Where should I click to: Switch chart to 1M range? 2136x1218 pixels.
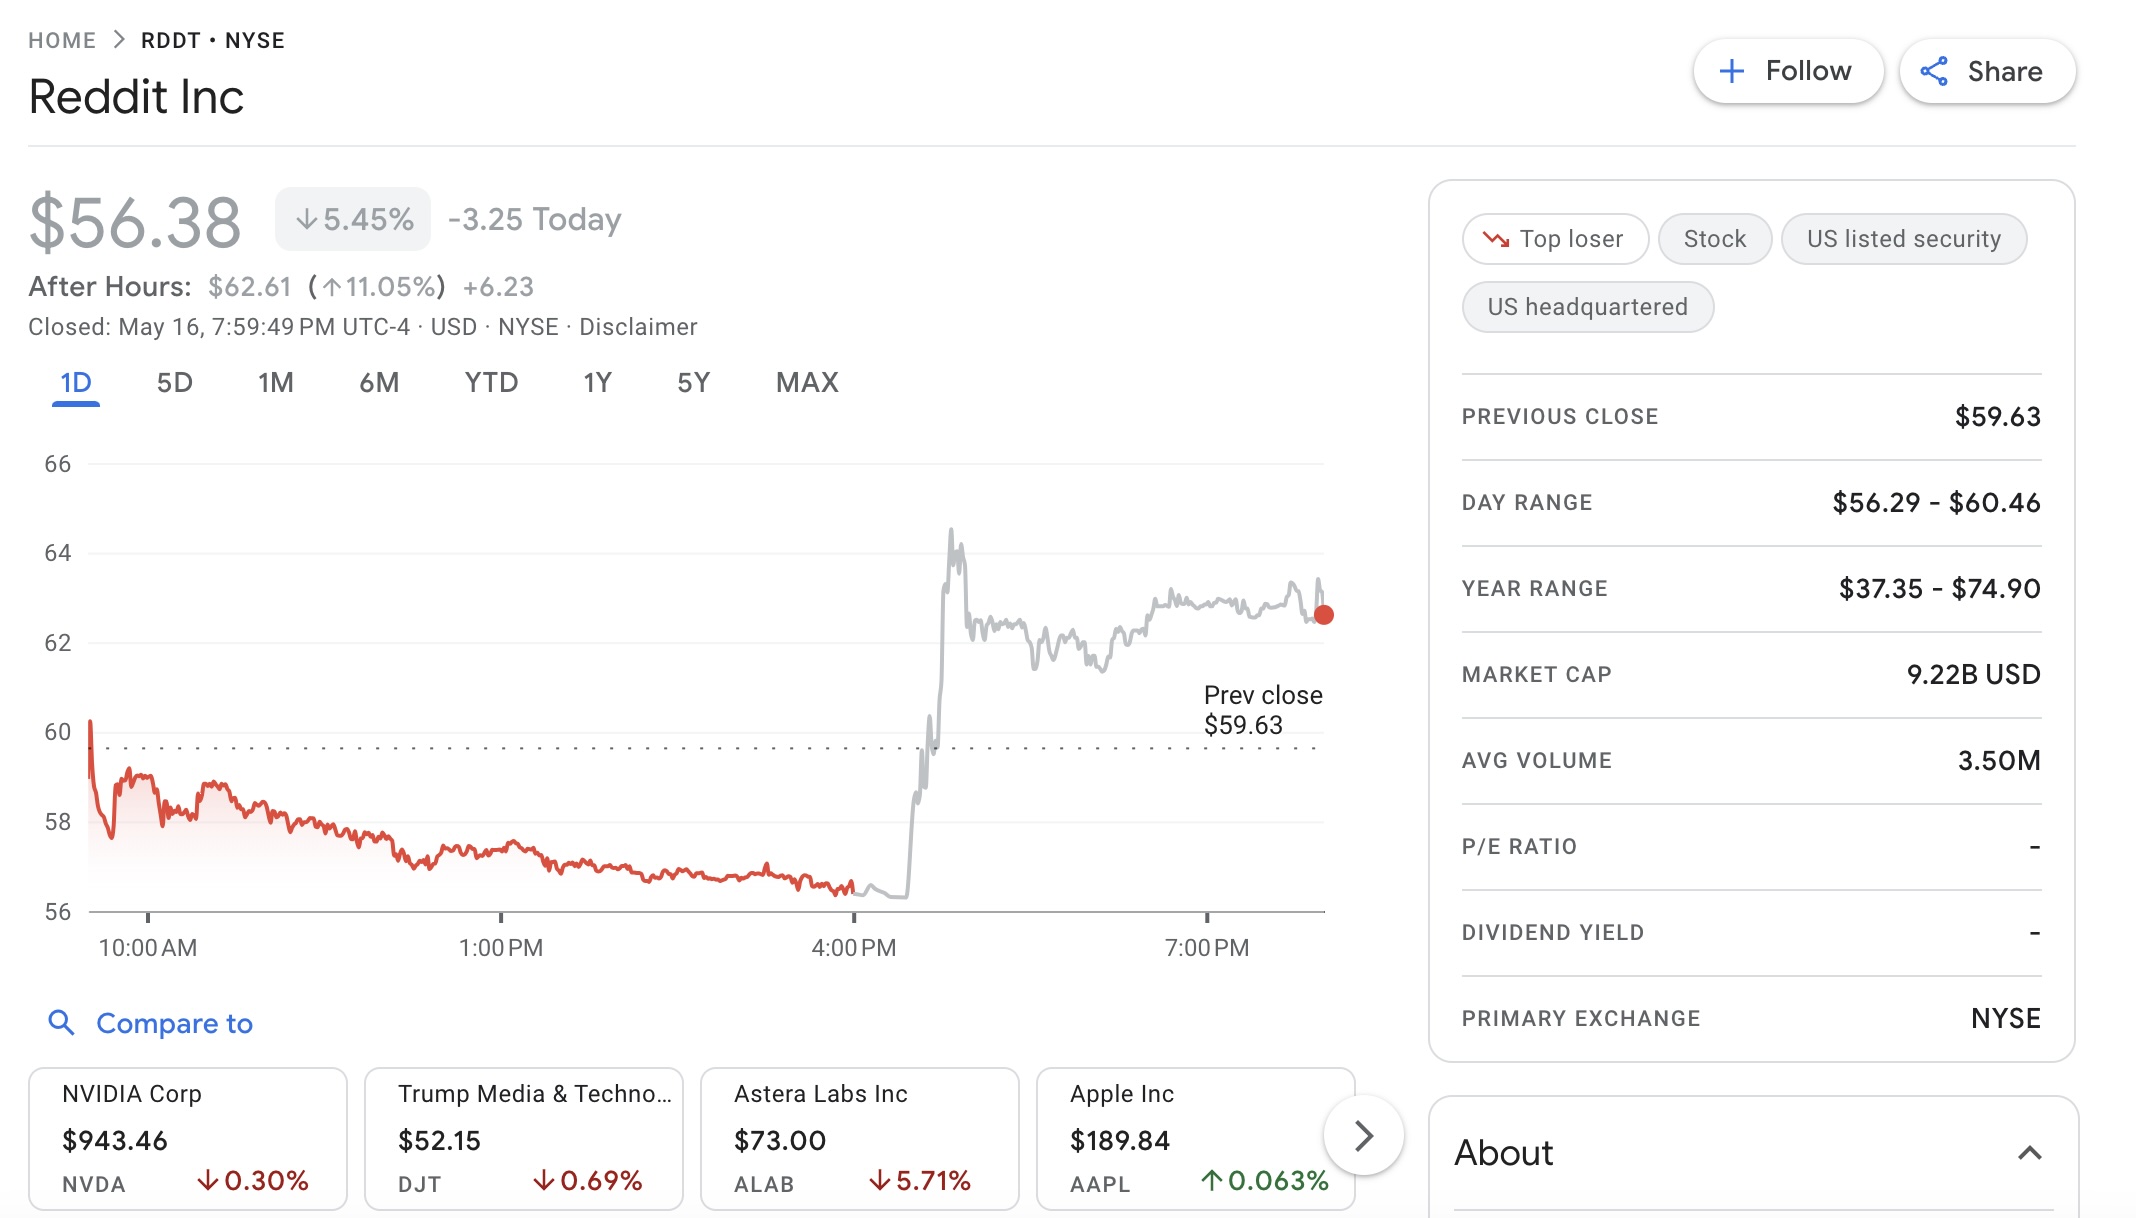coord(276,383)
